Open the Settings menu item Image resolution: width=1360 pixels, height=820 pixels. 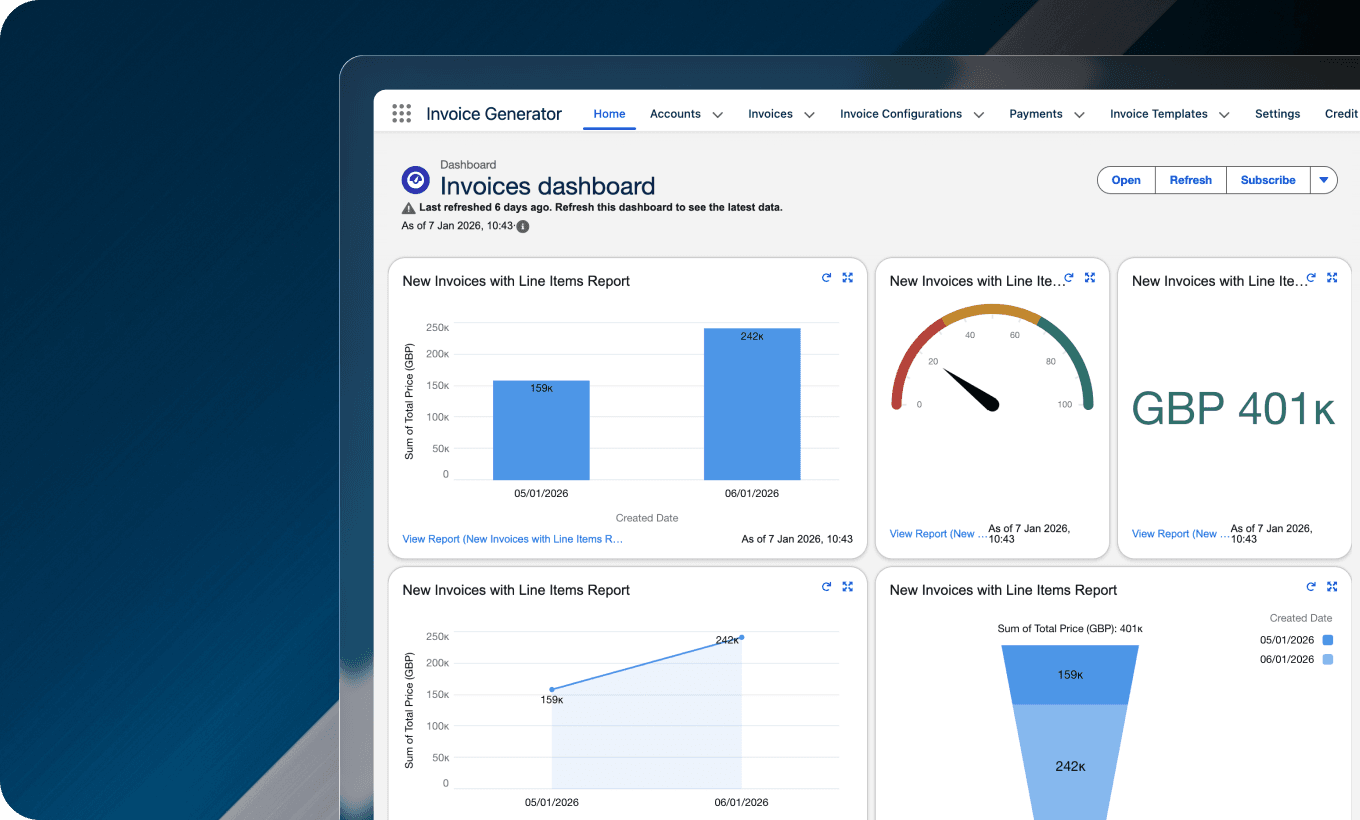(1277, 114)
